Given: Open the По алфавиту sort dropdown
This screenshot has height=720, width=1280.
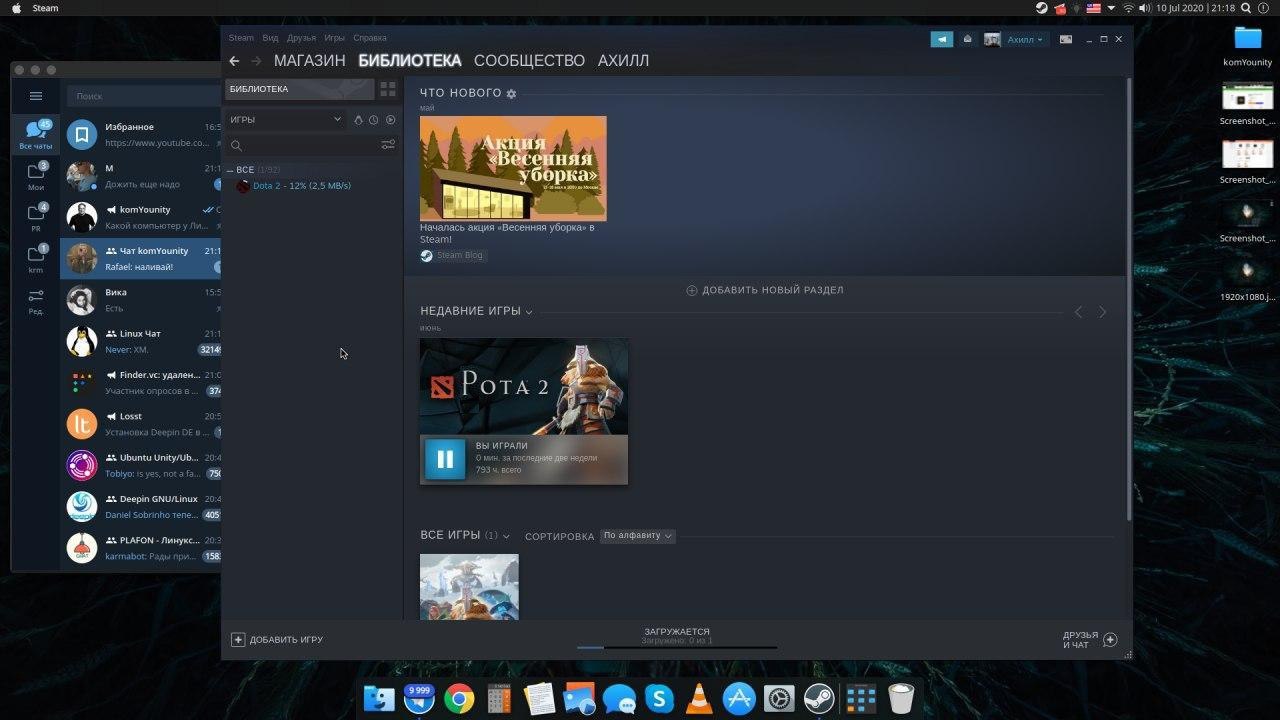Looking at the screenshot, I should 638,536.
